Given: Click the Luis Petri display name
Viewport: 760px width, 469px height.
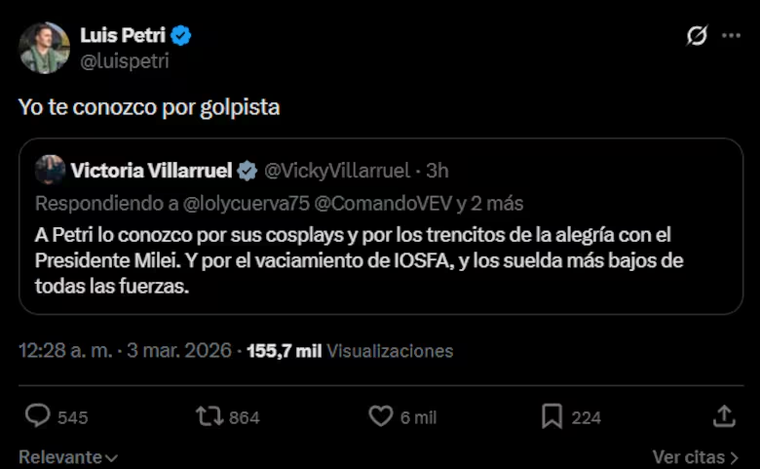Looking at the screenshot, I should tap(123, 36).
